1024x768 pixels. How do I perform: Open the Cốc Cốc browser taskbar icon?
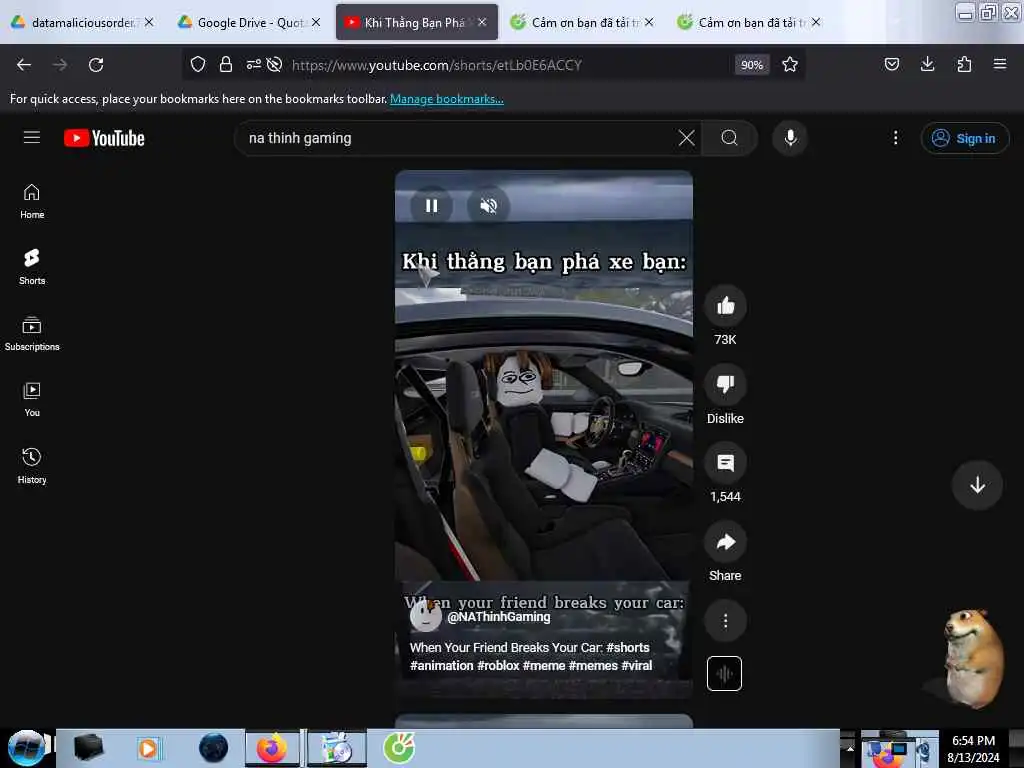click(x=399, y=748)
